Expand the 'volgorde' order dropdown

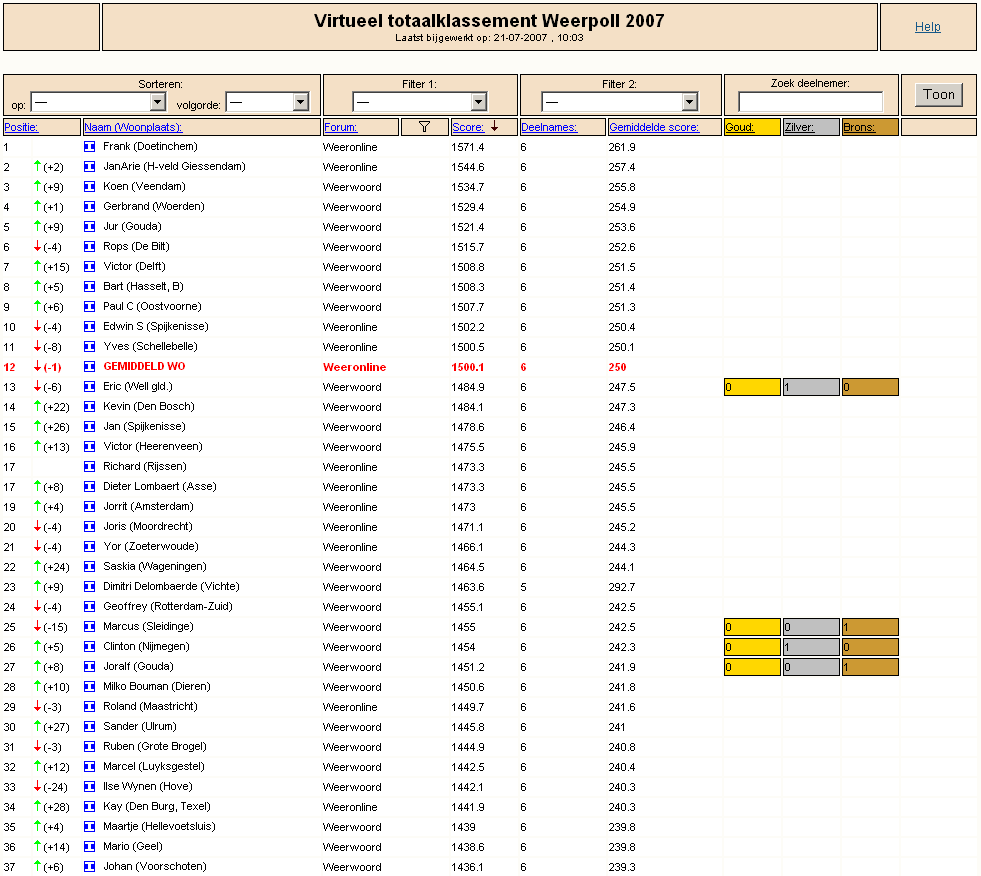268,101
